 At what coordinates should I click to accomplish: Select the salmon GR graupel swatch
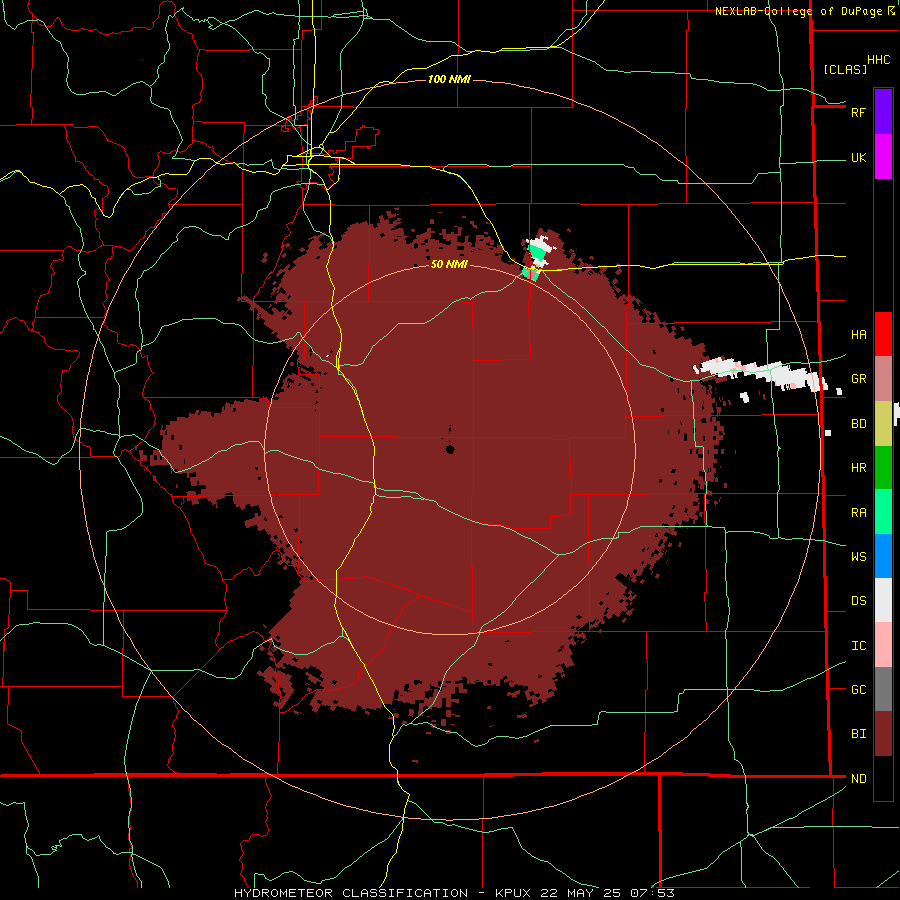883,379
